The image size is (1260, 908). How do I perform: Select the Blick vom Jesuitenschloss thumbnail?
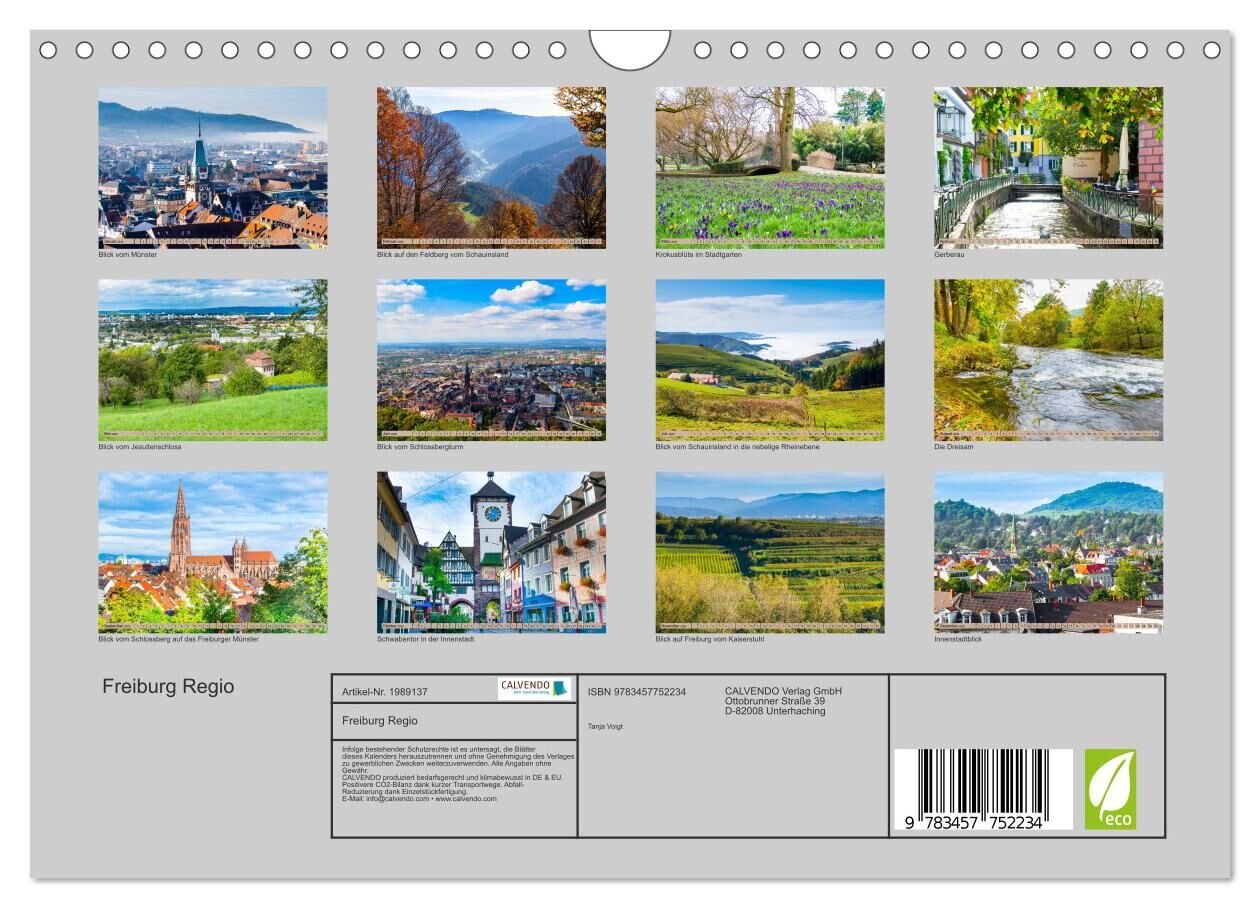(x=212, y=360)
